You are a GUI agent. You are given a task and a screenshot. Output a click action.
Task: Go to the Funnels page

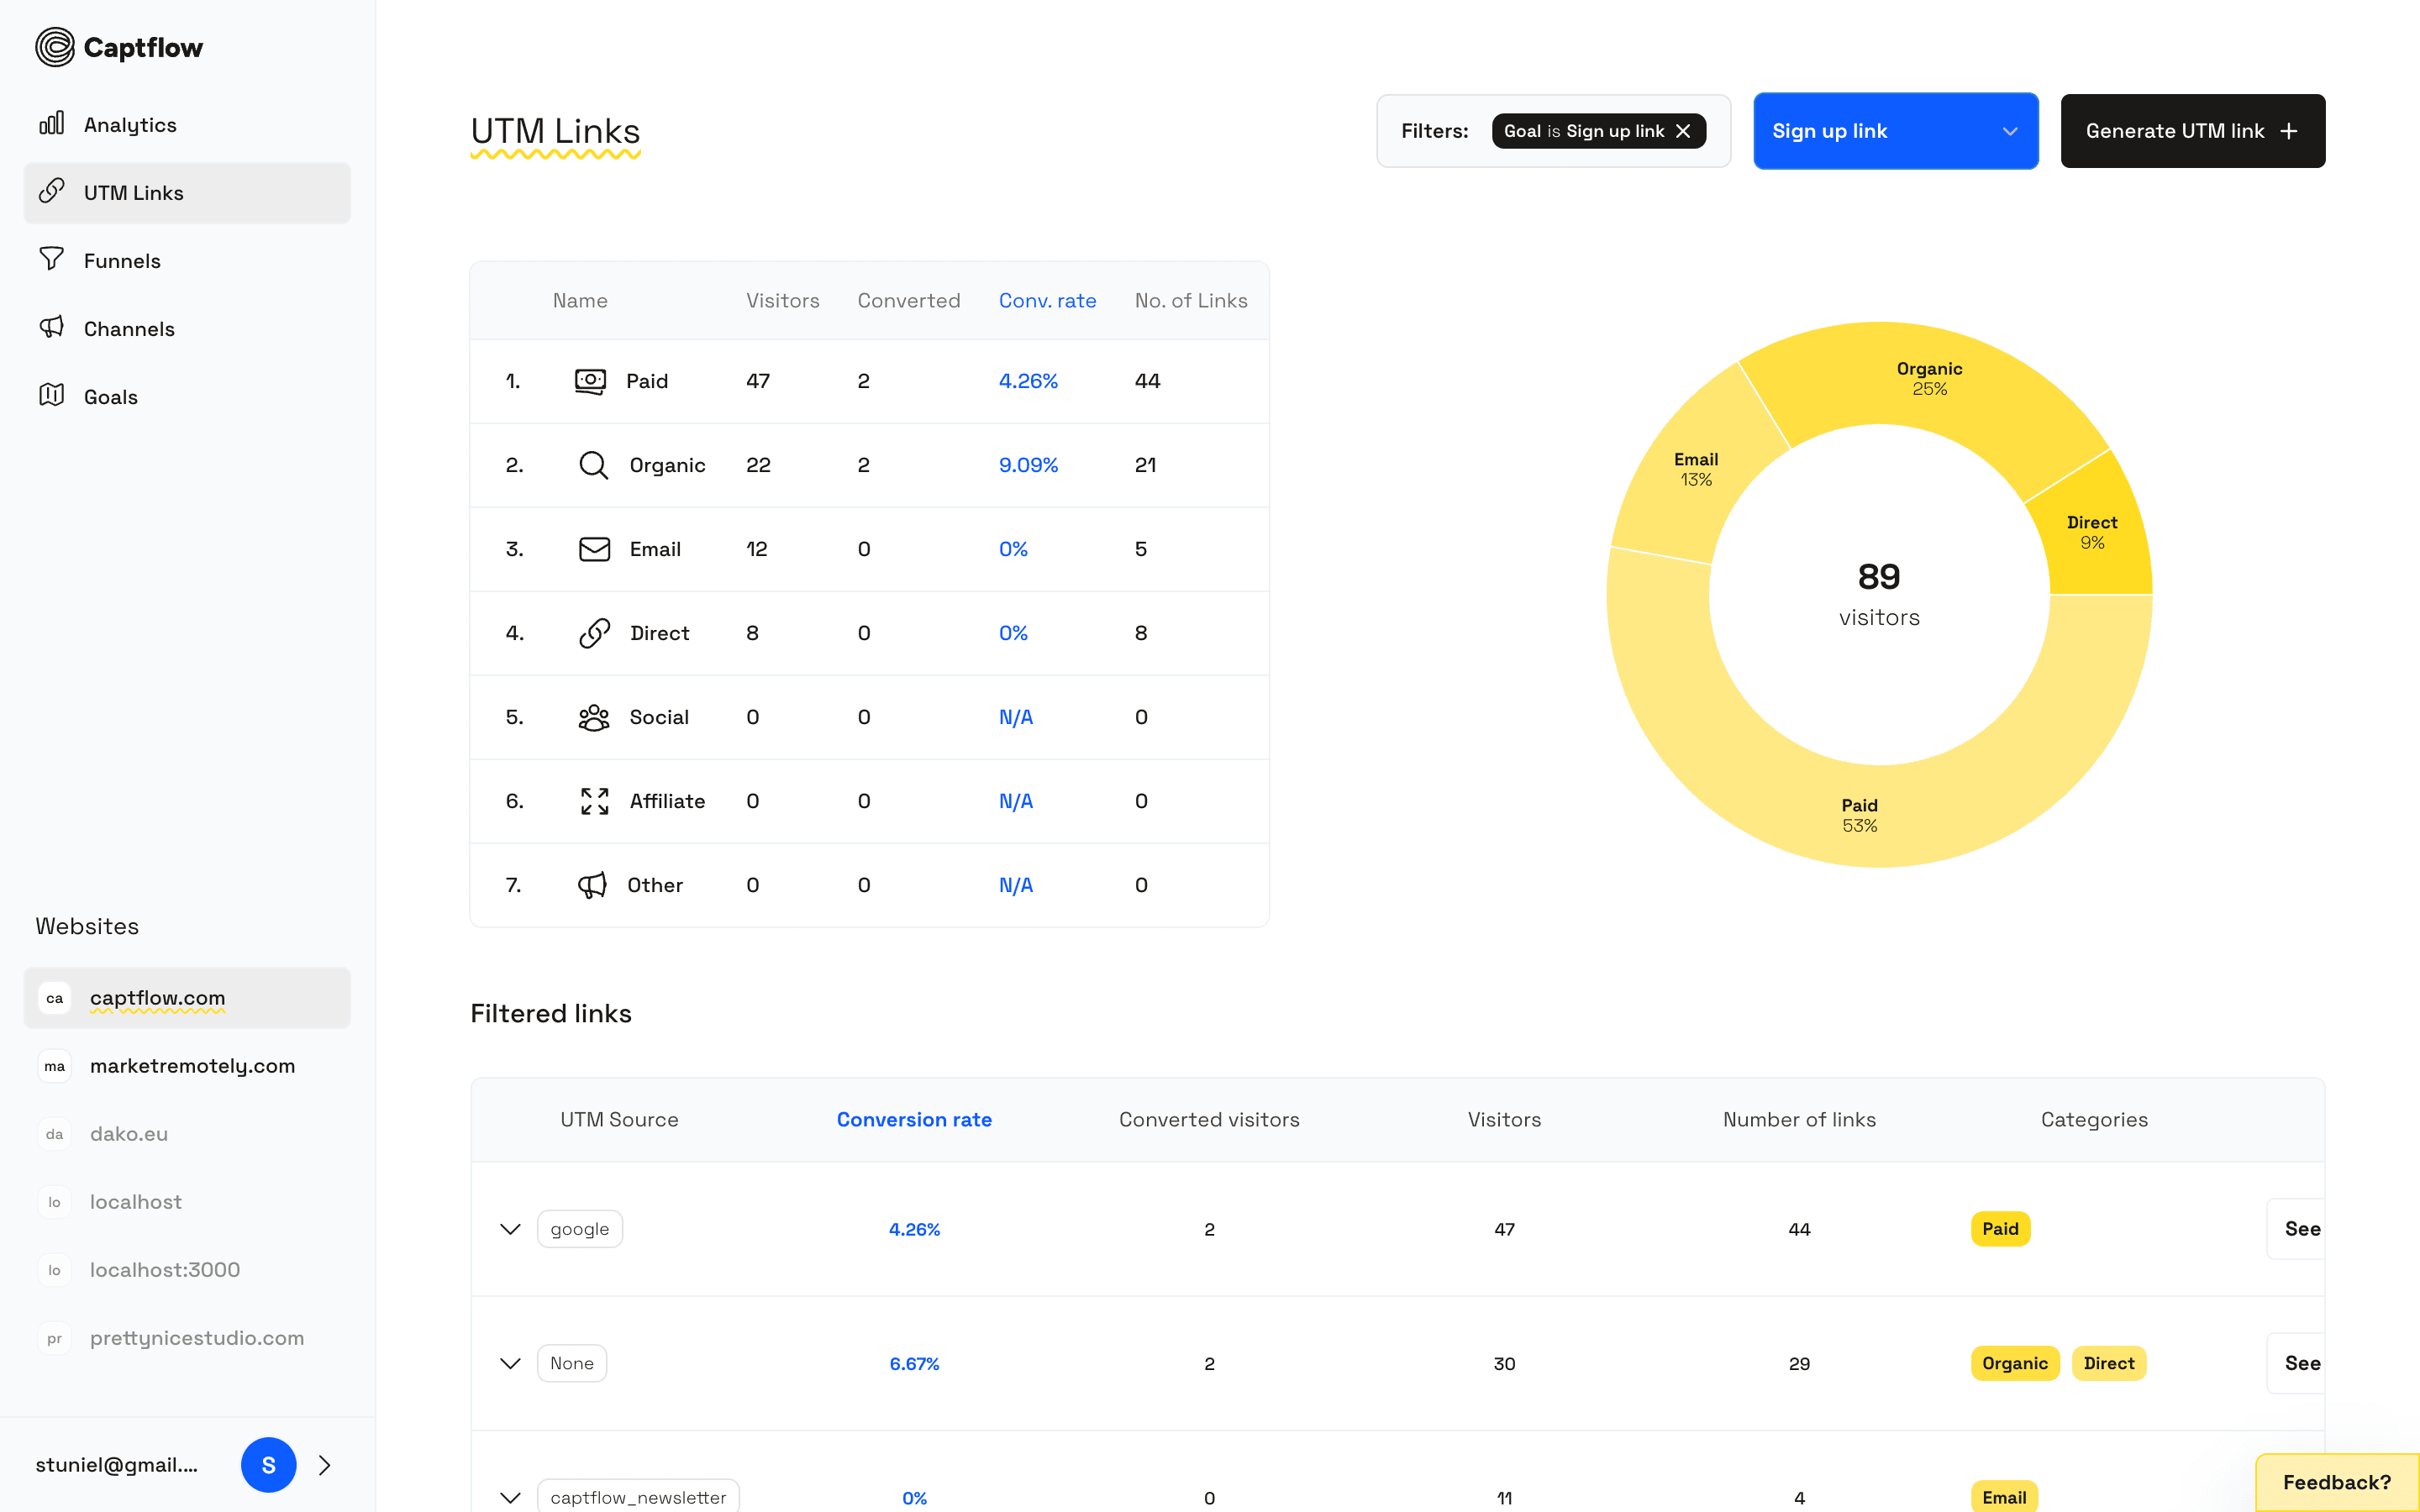tap(187, 261)
